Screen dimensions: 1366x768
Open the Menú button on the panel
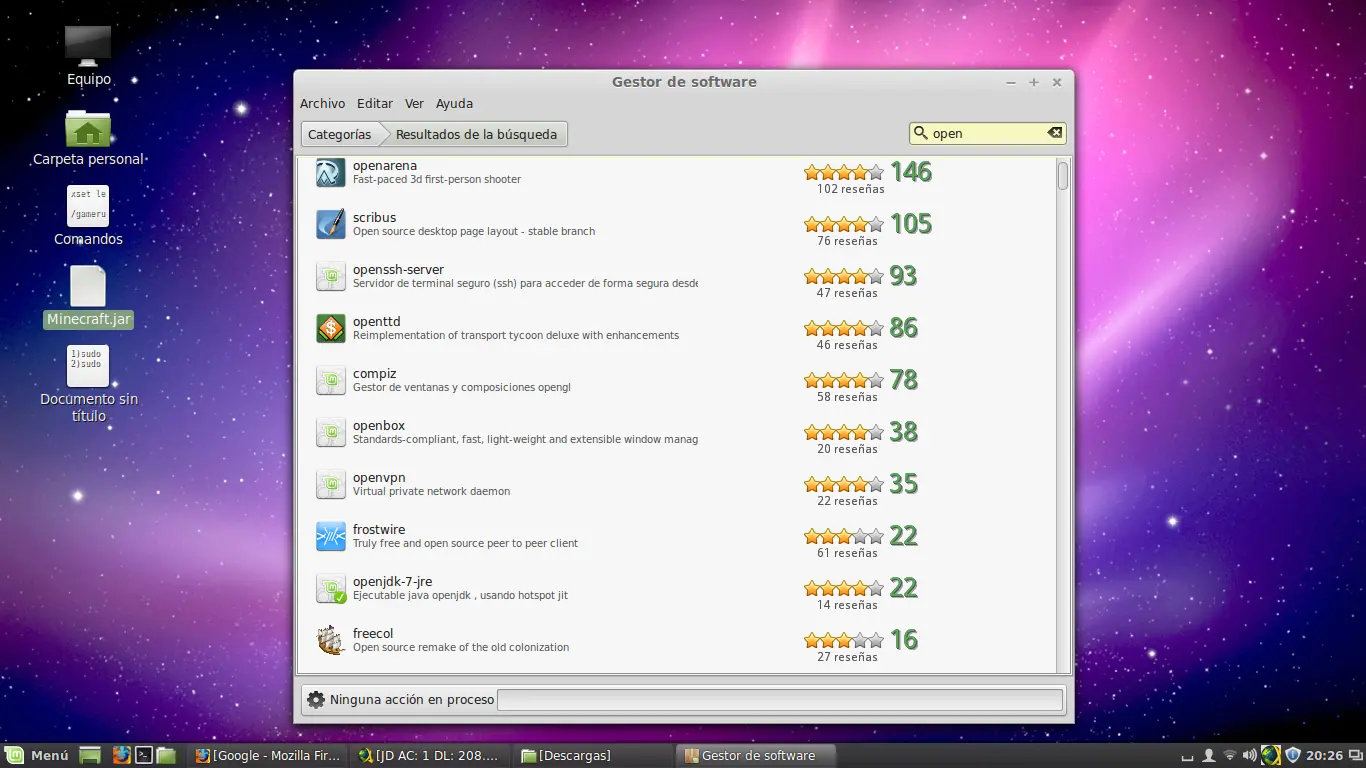pyautogui.click(x=38, y=755)
